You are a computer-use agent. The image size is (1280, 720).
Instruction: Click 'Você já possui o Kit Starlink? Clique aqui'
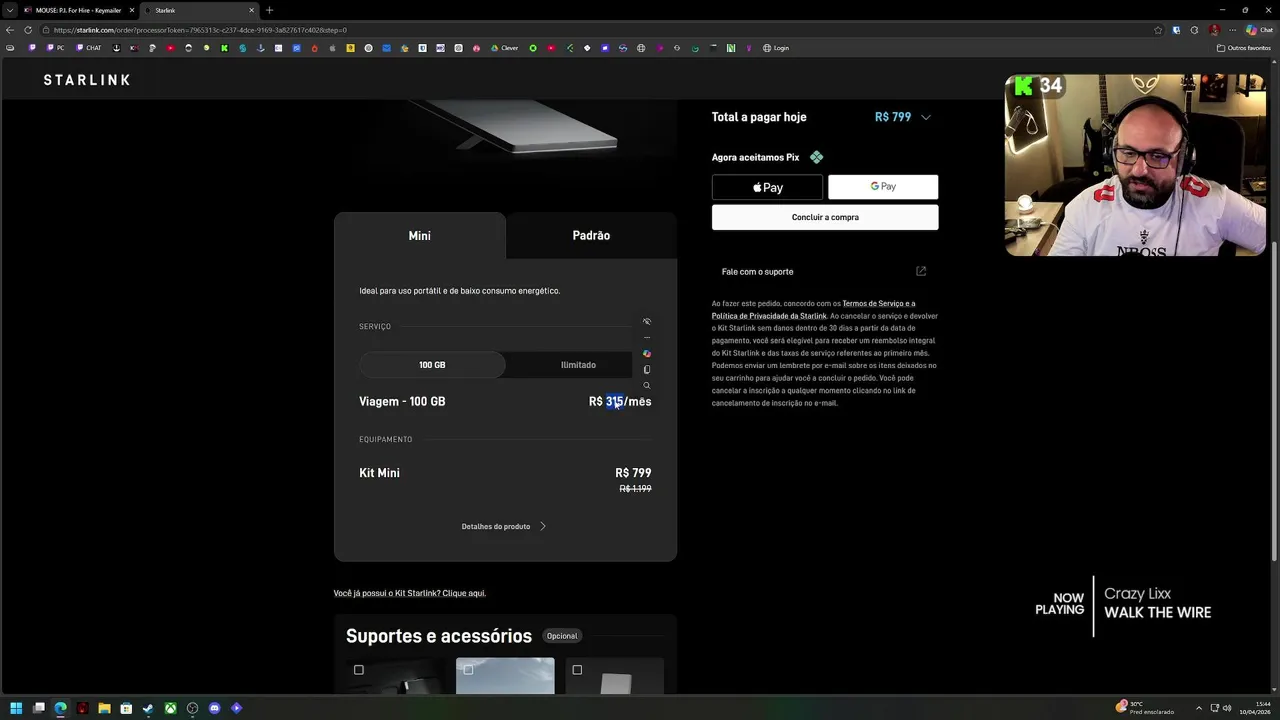pyautogui.click(x=410, y=593)
